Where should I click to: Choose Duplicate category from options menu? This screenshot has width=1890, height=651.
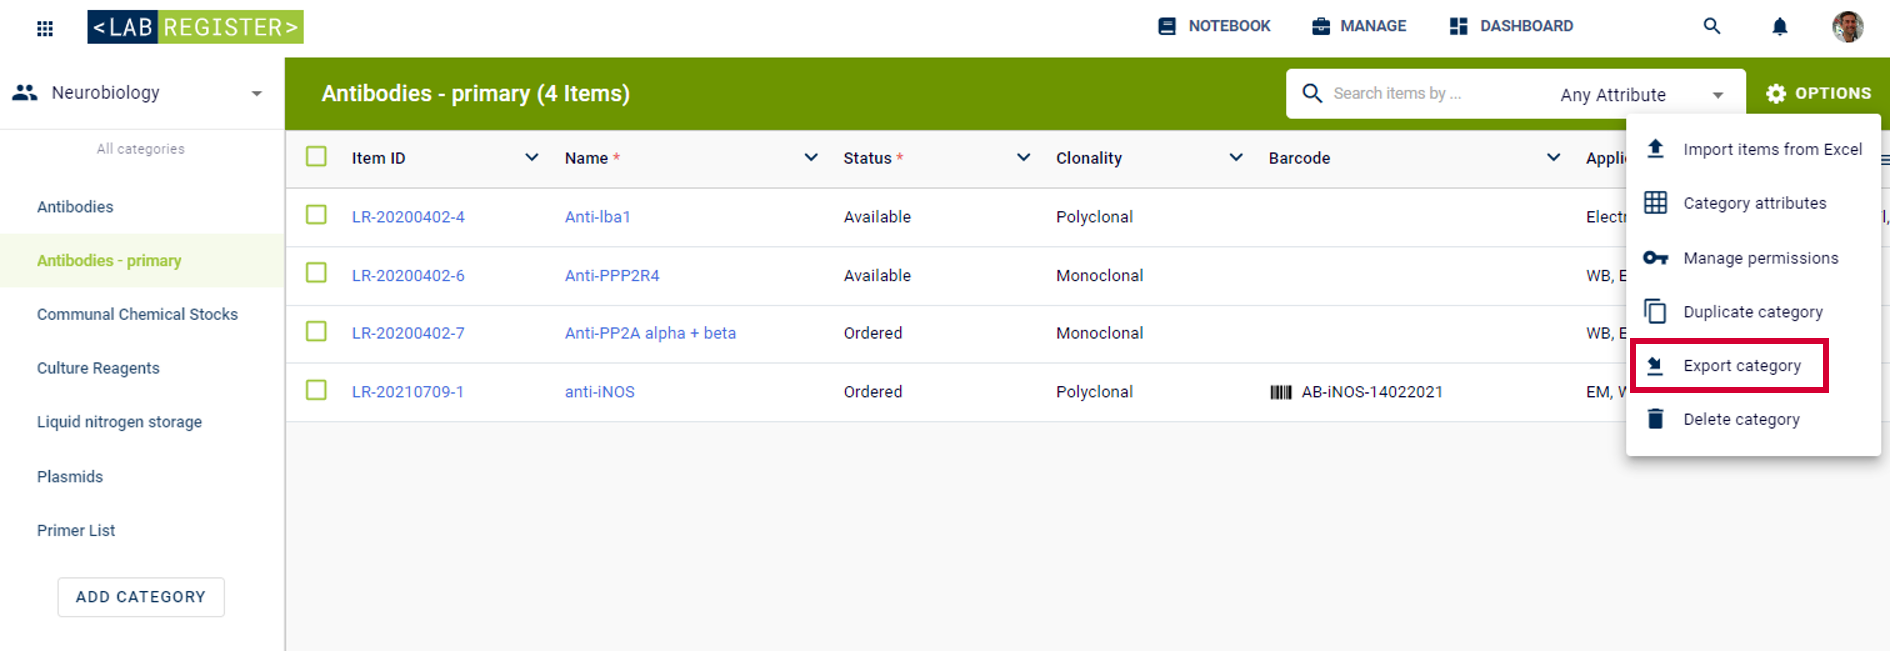coord(1754,312)
